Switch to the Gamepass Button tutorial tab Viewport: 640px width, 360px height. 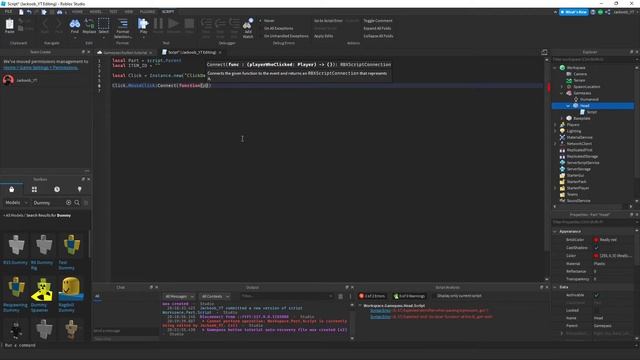[125, 53]
